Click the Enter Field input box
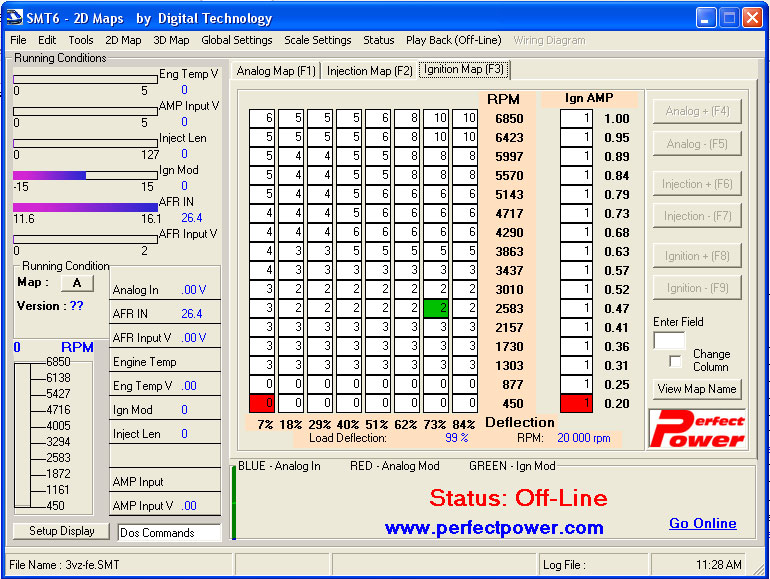The height and width of the screenshot is (579, 770). point(669,340)
